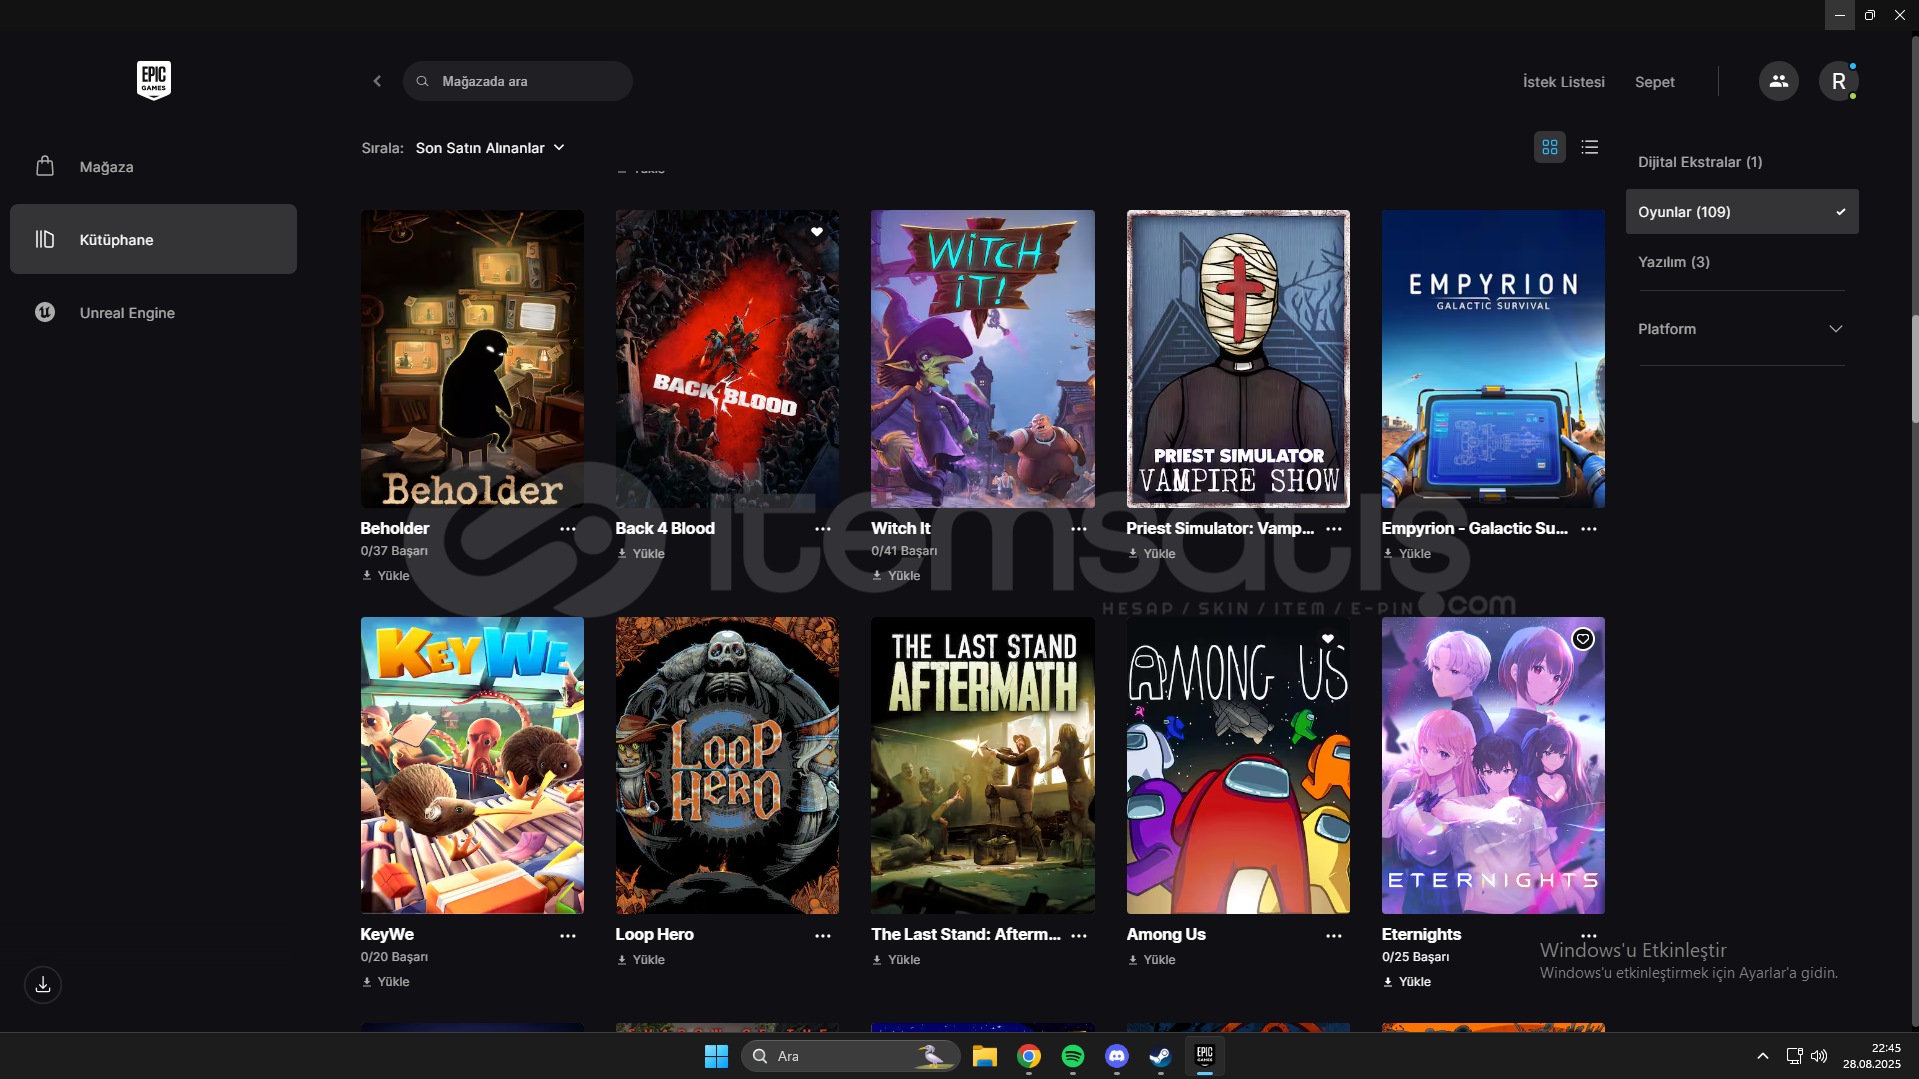
Task: Click the 0/41 Başarı text under Witch It
Action: pyautogui.click(x=904, y=551)
